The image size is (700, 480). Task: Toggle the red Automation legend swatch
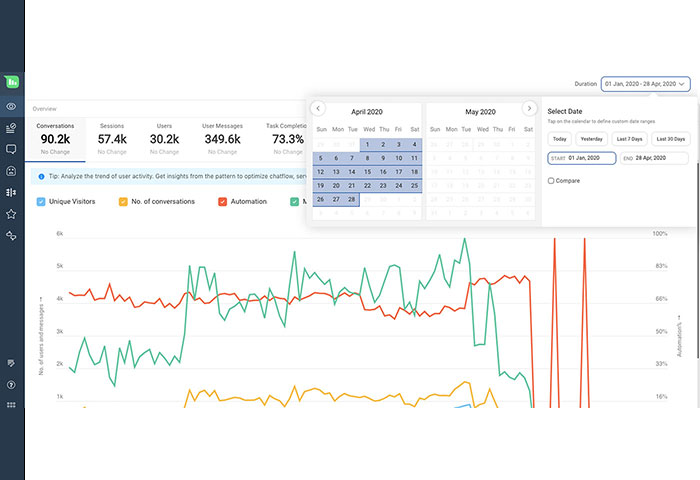pyautogui.click(x=222, y=201)
